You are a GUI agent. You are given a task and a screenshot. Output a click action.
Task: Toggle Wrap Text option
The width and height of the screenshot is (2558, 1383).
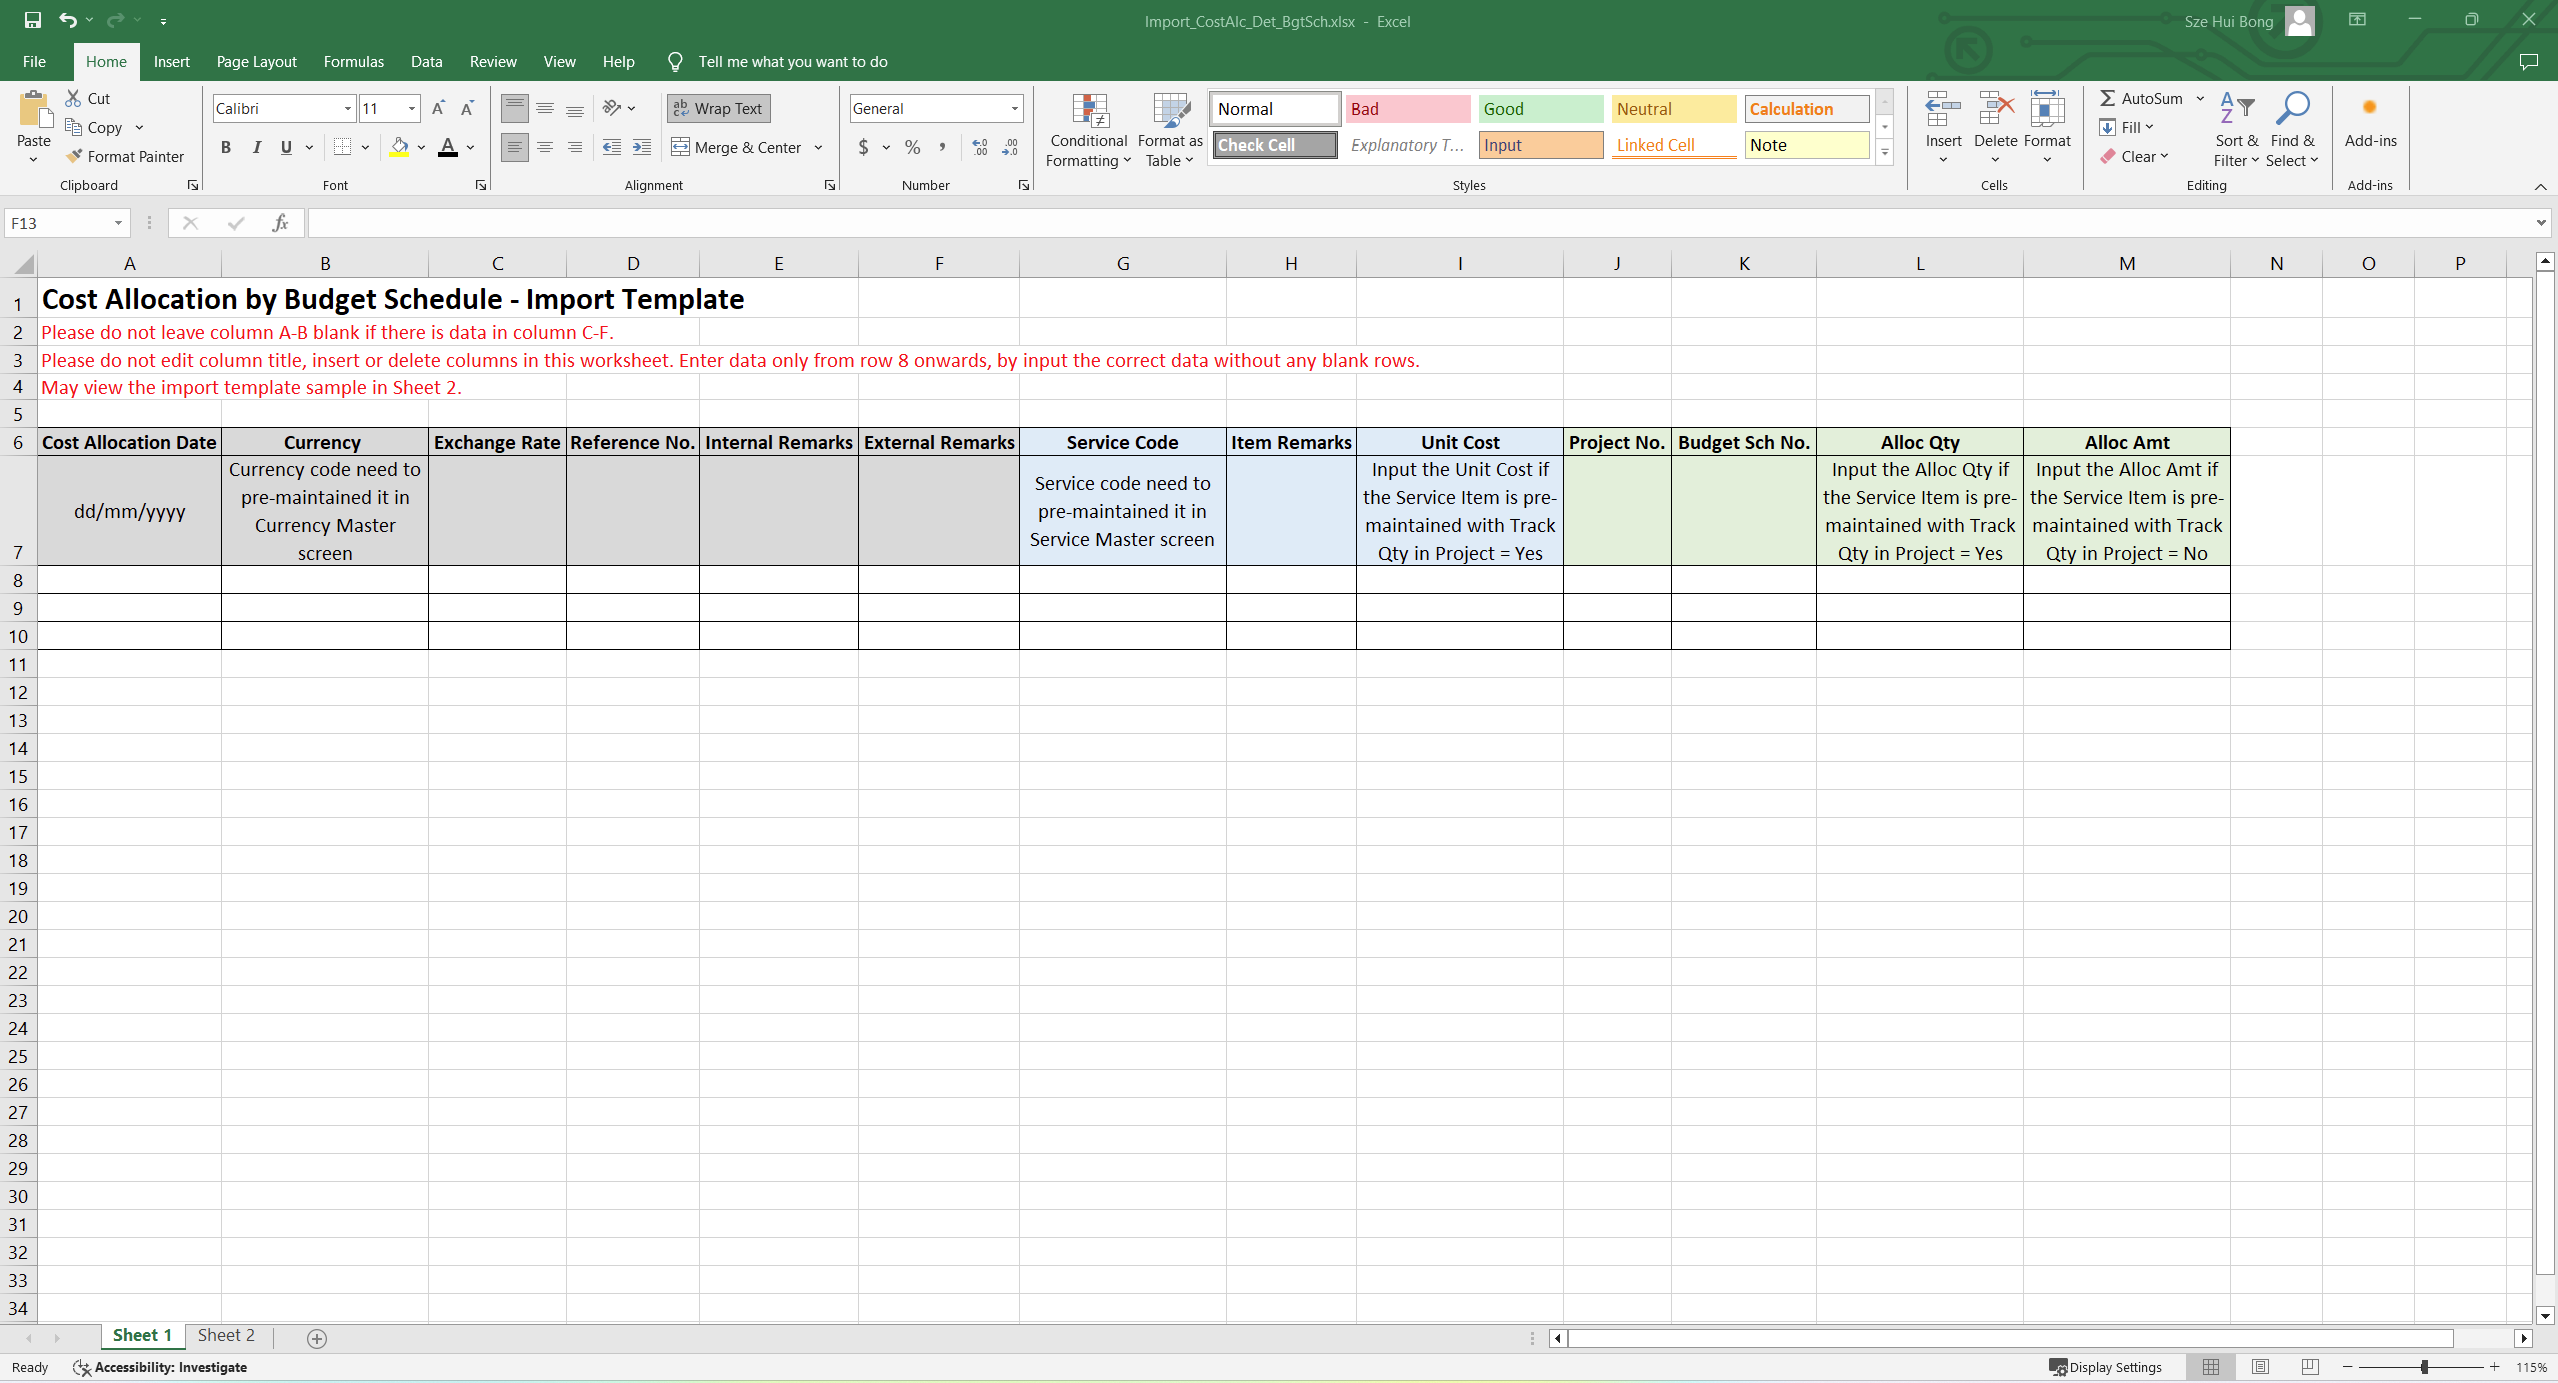click(x=718, y=108)
